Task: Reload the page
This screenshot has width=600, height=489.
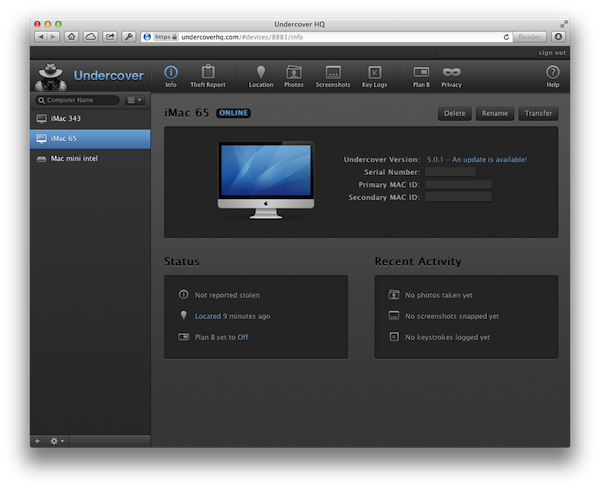Action: click(x=506, y=37)
